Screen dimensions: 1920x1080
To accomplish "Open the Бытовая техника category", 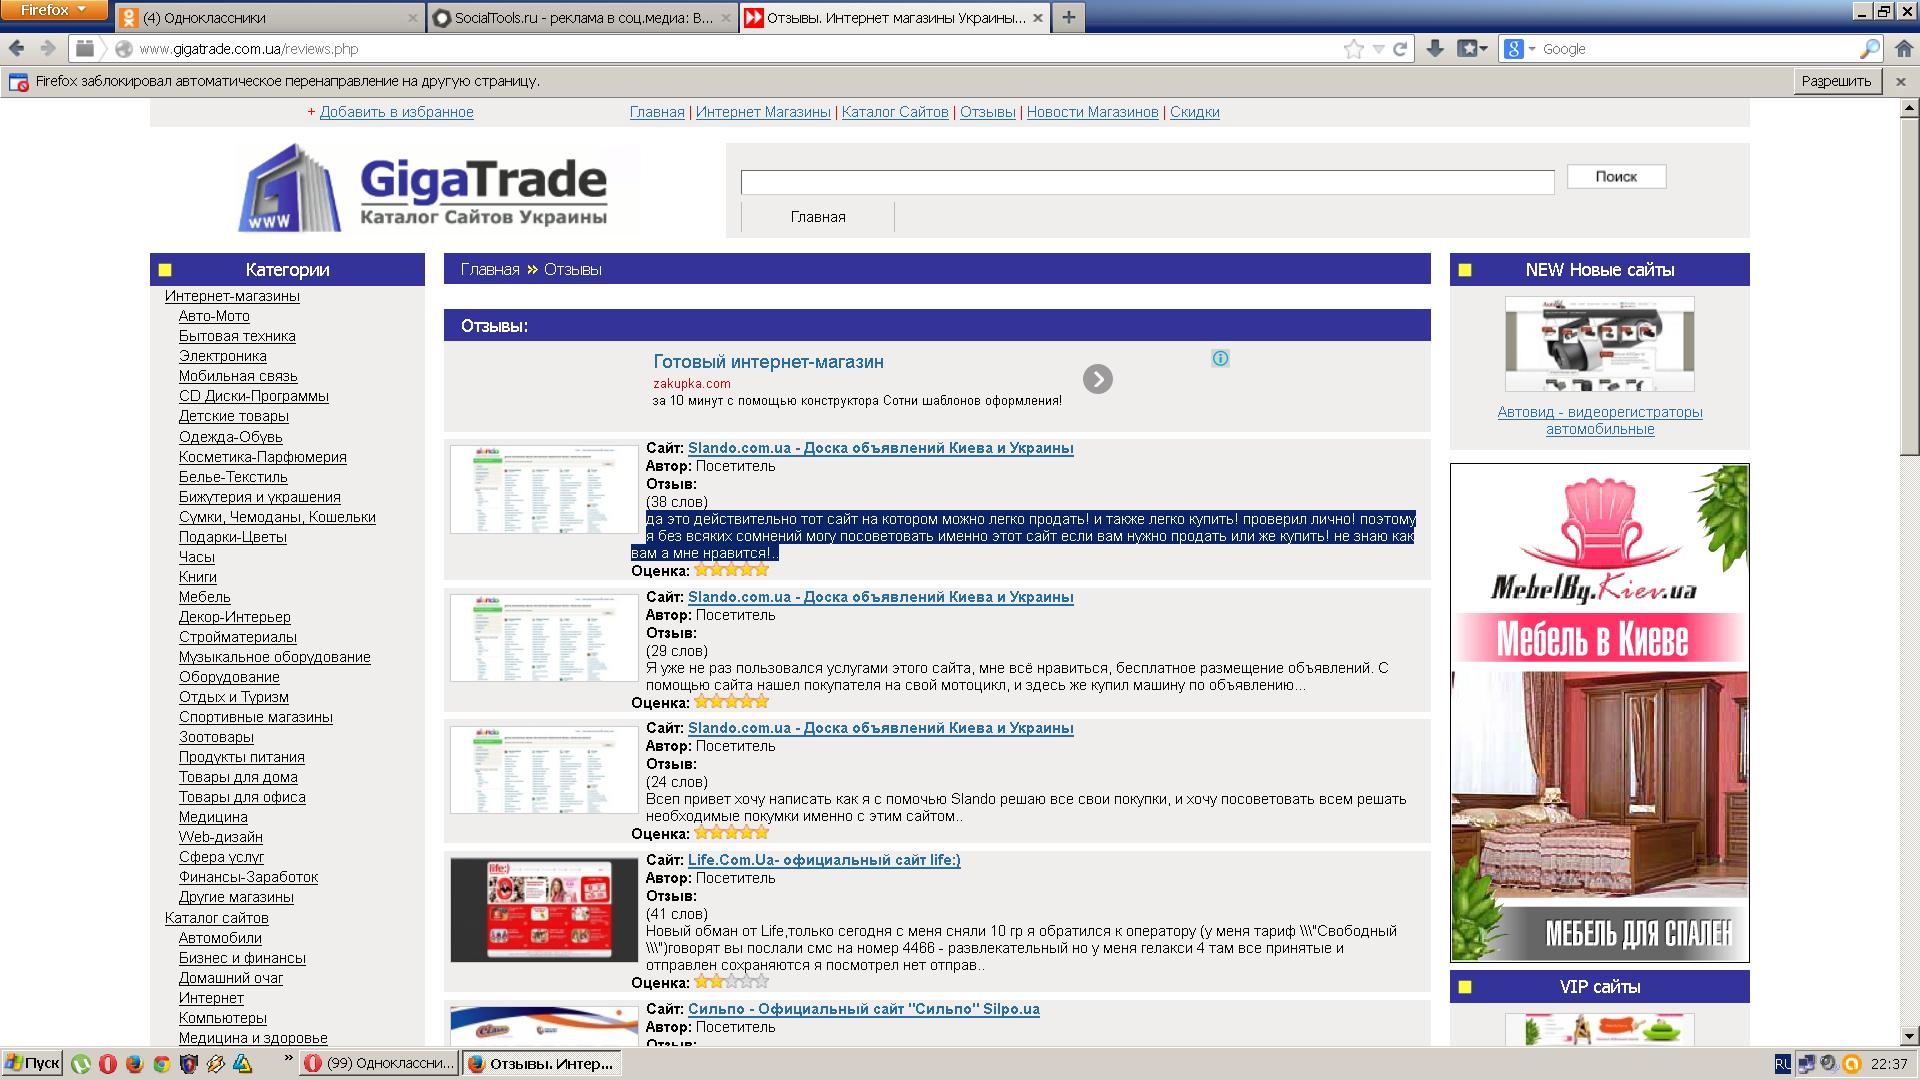I will 237,336.
